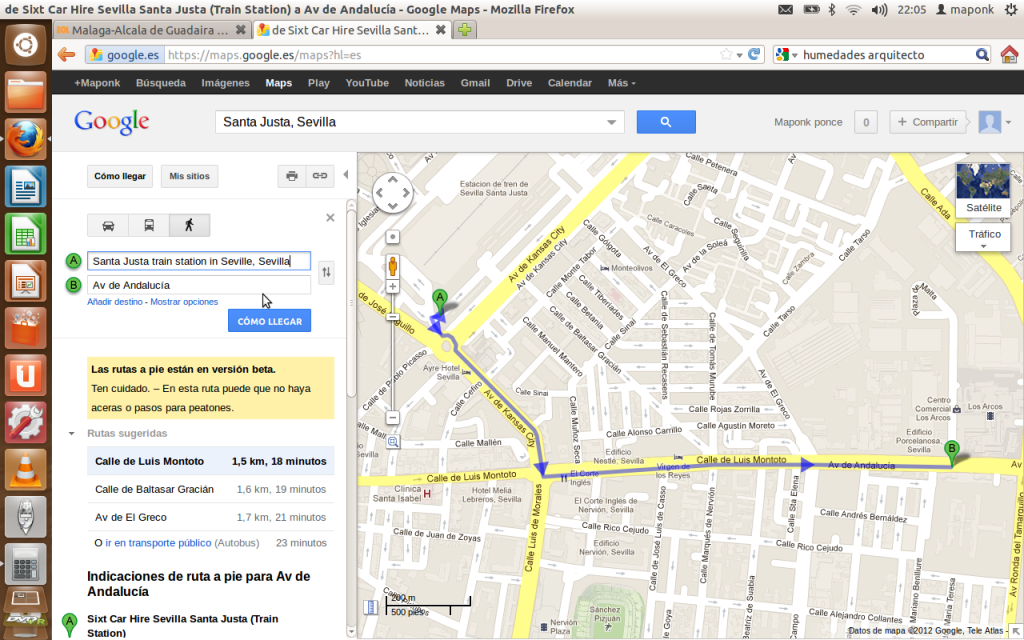Open YouTube in Google bar
Viewport: 1024px width, 640px height.
[x=367, y=83]
